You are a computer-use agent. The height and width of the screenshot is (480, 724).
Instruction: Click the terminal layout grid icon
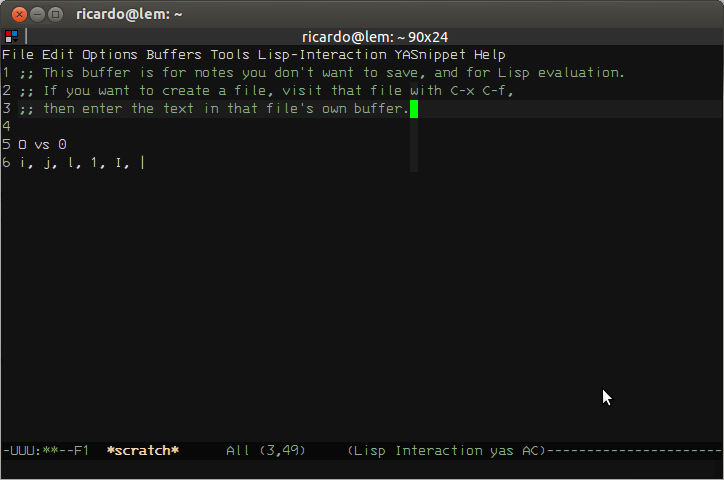11,36
